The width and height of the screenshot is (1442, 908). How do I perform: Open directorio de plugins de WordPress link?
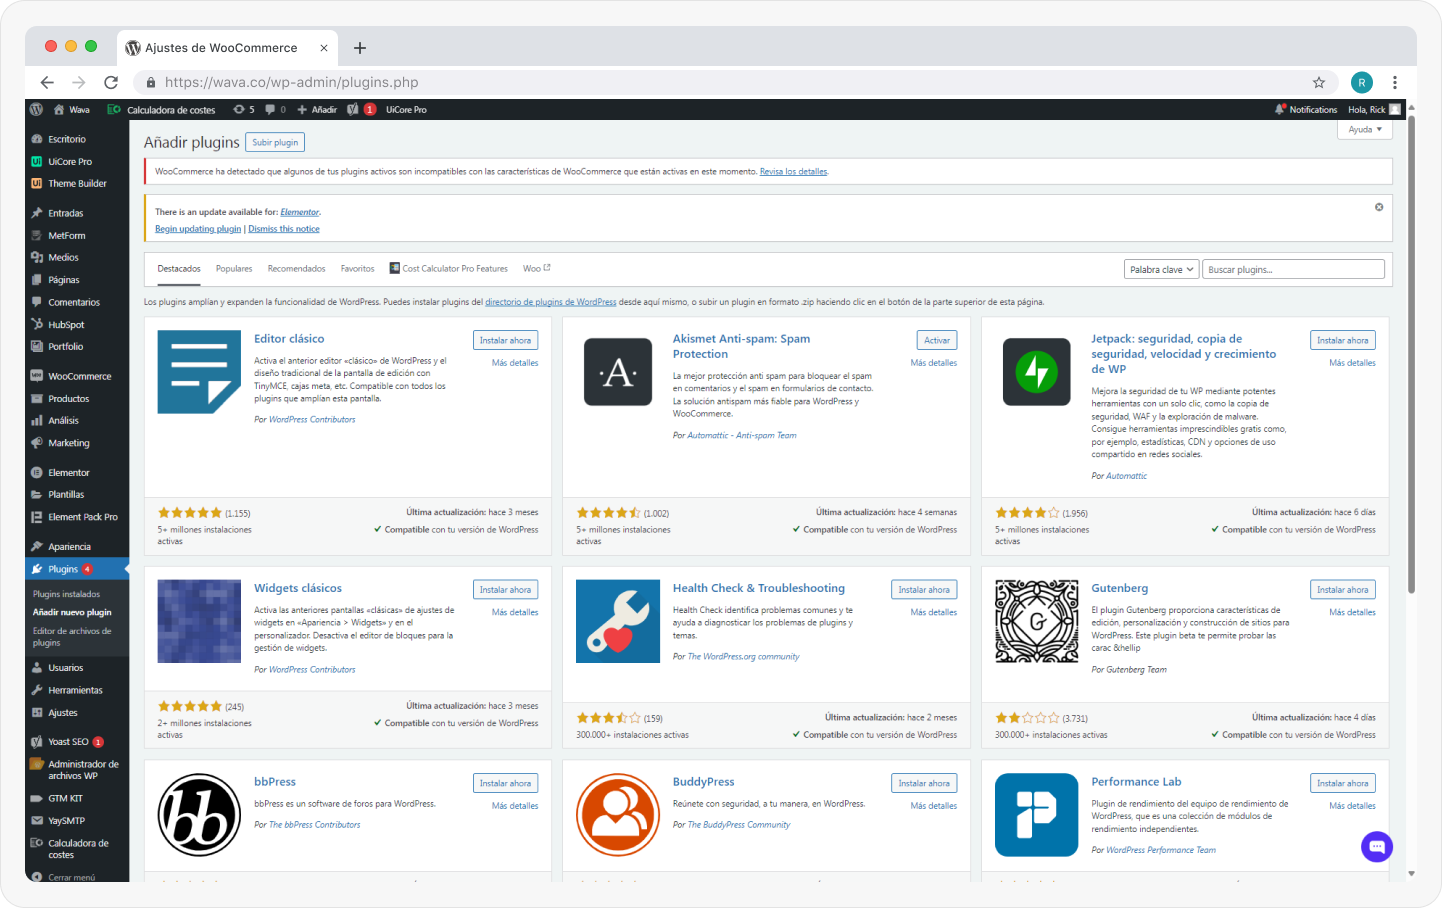pyautogui.click(x=551, y=302)
